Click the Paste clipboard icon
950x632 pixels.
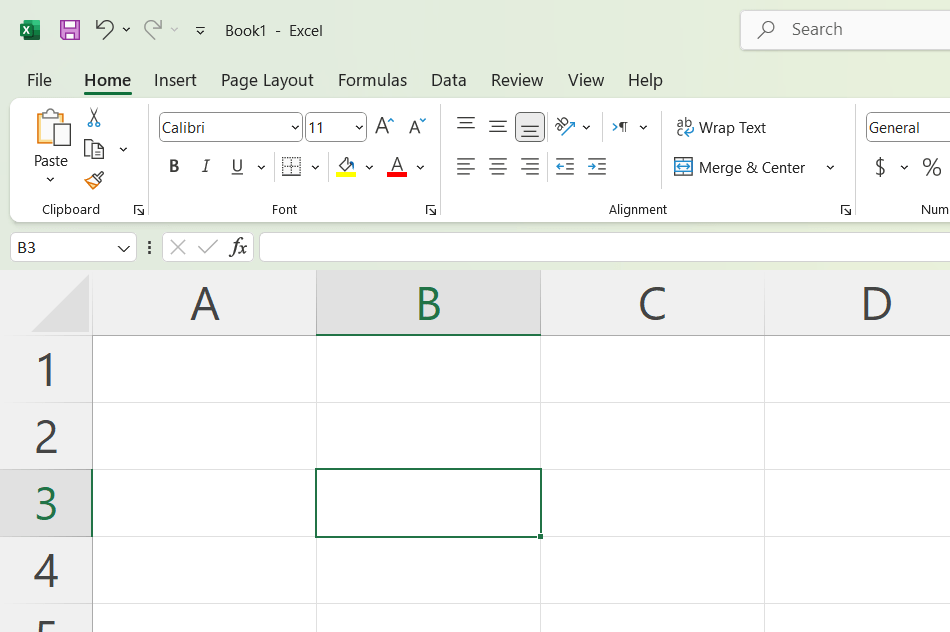(53, 128)
